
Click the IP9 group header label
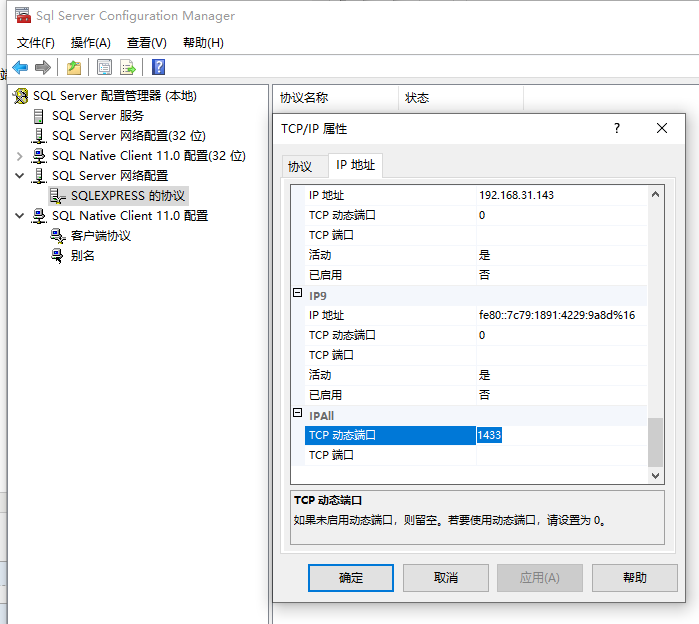[318, 296]
